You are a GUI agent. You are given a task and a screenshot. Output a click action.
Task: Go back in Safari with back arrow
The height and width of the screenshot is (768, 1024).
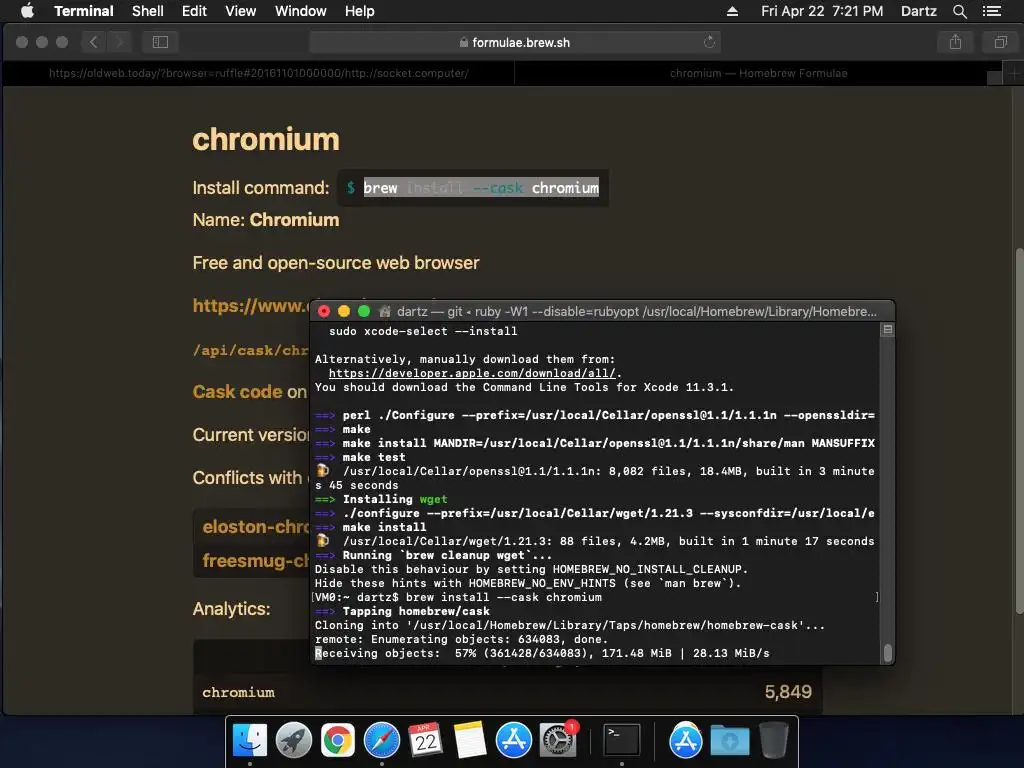pyautogui.click(x=93, y=42)
